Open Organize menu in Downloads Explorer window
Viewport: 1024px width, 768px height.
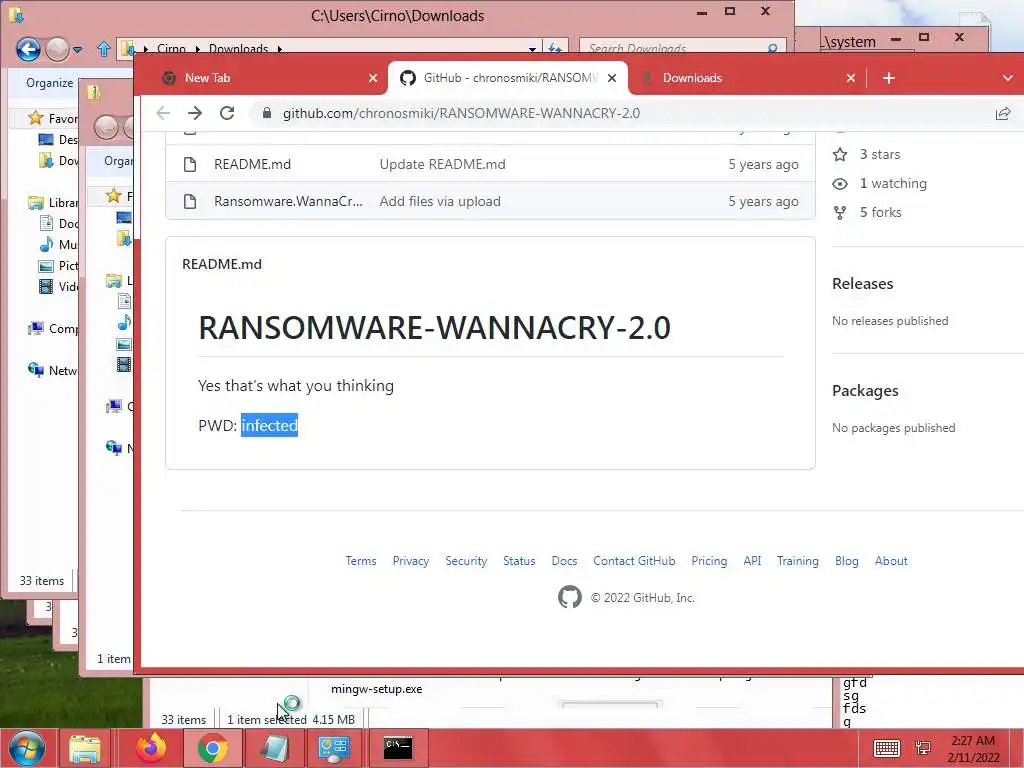tap(49, 83)
